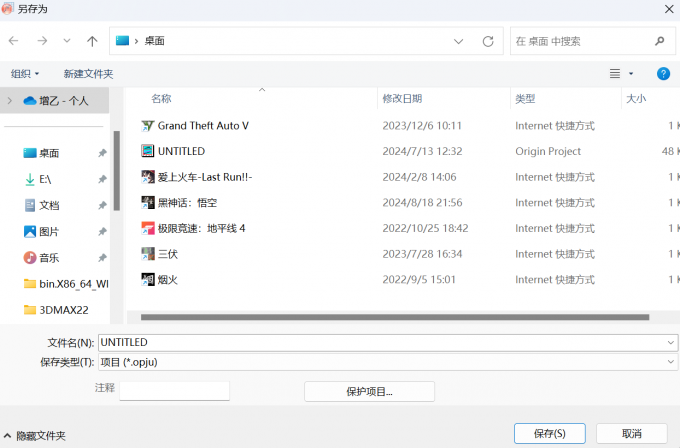
Task: Open recent locations chevron beside forward arrow
Action: (67, 41)
